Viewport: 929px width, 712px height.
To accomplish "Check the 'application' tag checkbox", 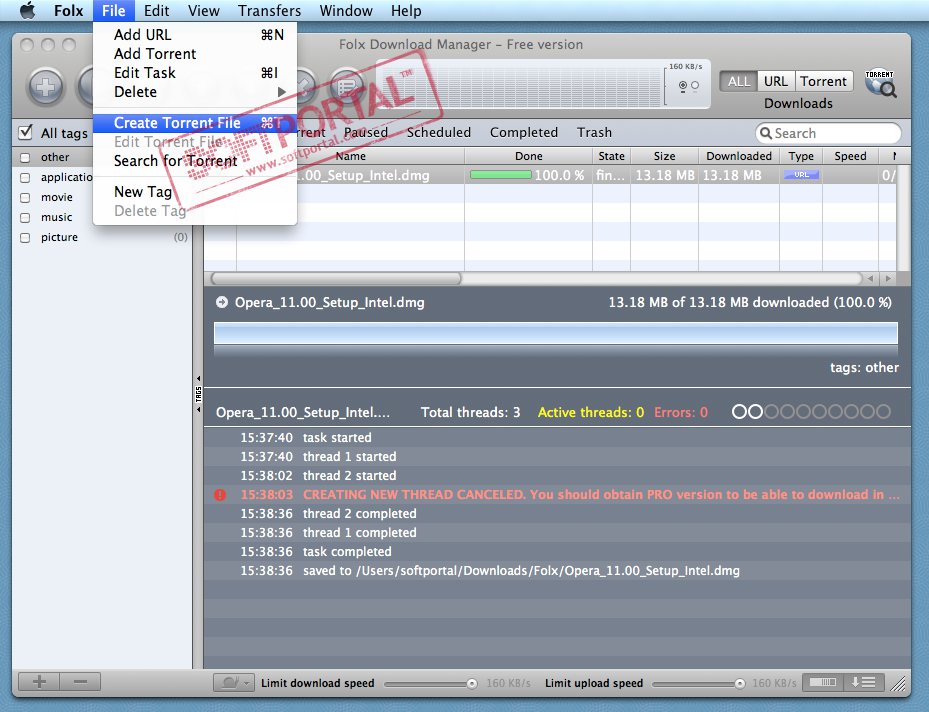I will [x=25, y=178].
